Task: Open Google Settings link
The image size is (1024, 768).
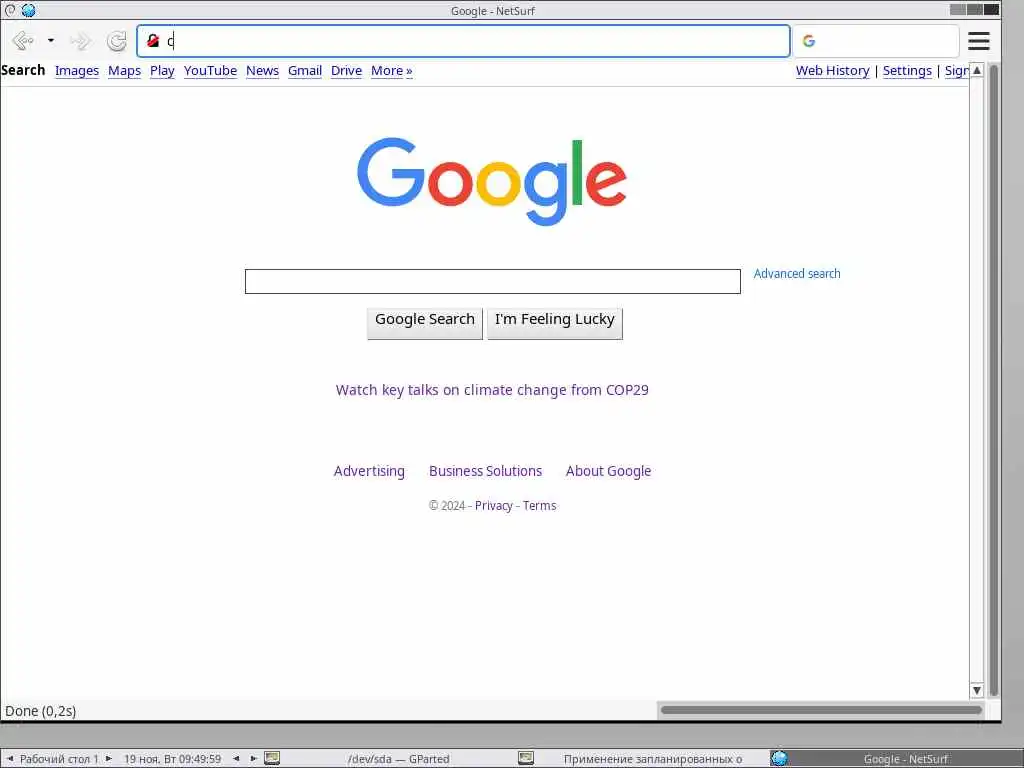Action: point(907,71)
